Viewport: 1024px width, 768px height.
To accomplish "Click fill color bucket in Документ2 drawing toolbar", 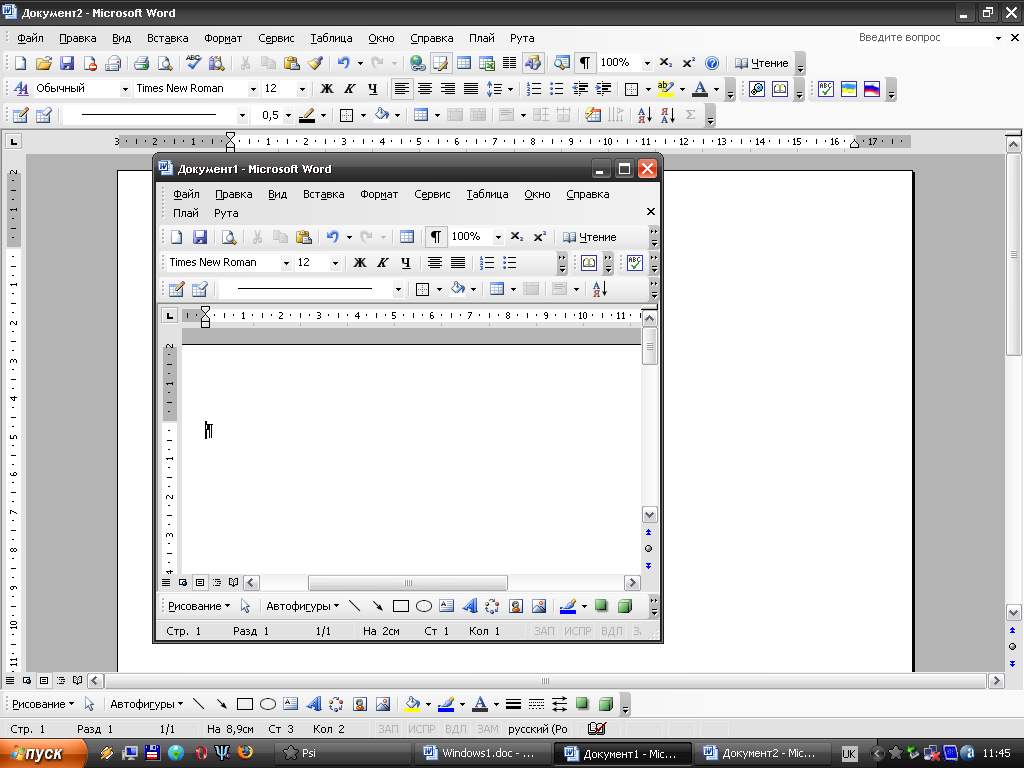I will [x=413, y=704].
